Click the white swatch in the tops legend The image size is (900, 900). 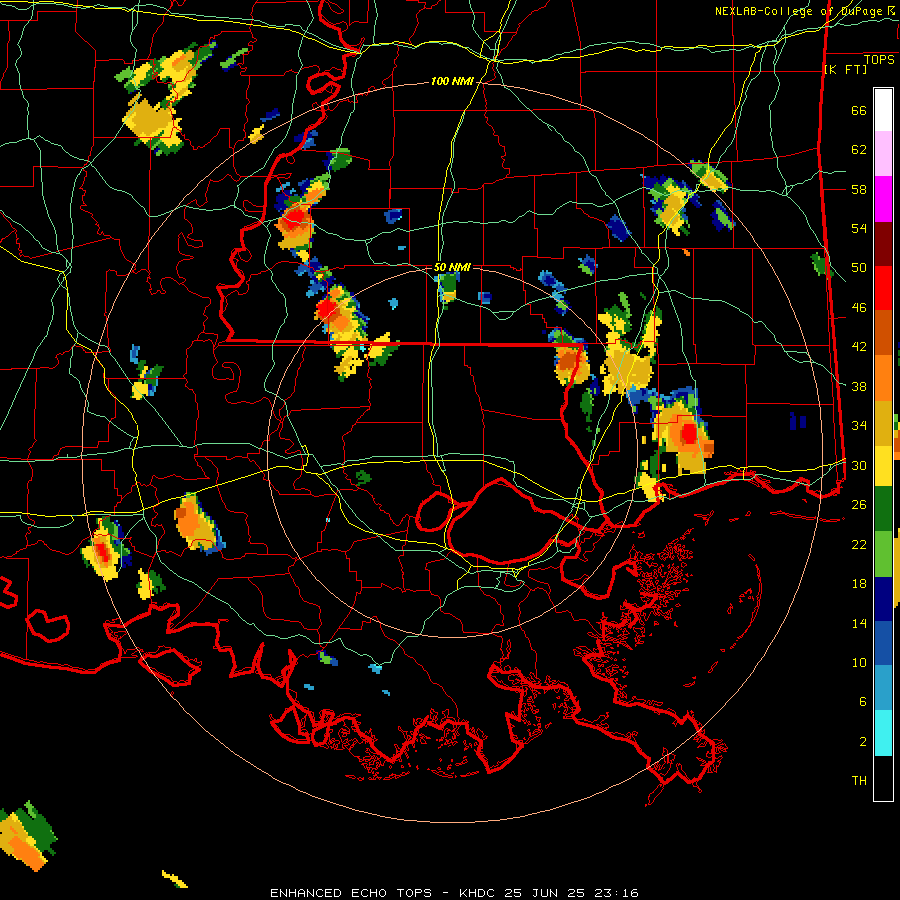(883, 110)
